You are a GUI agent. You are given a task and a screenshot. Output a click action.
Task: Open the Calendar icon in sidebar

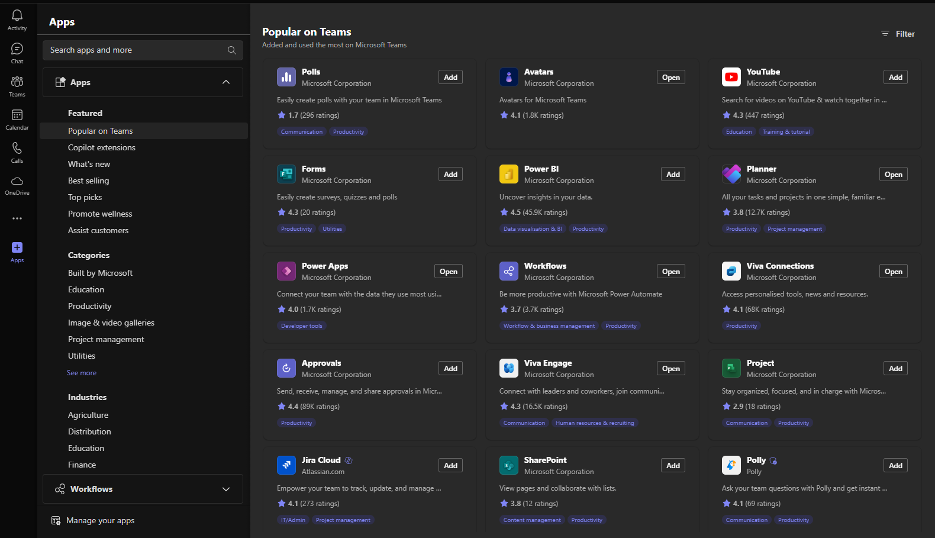pyautogui.click(x=17, y=115)
